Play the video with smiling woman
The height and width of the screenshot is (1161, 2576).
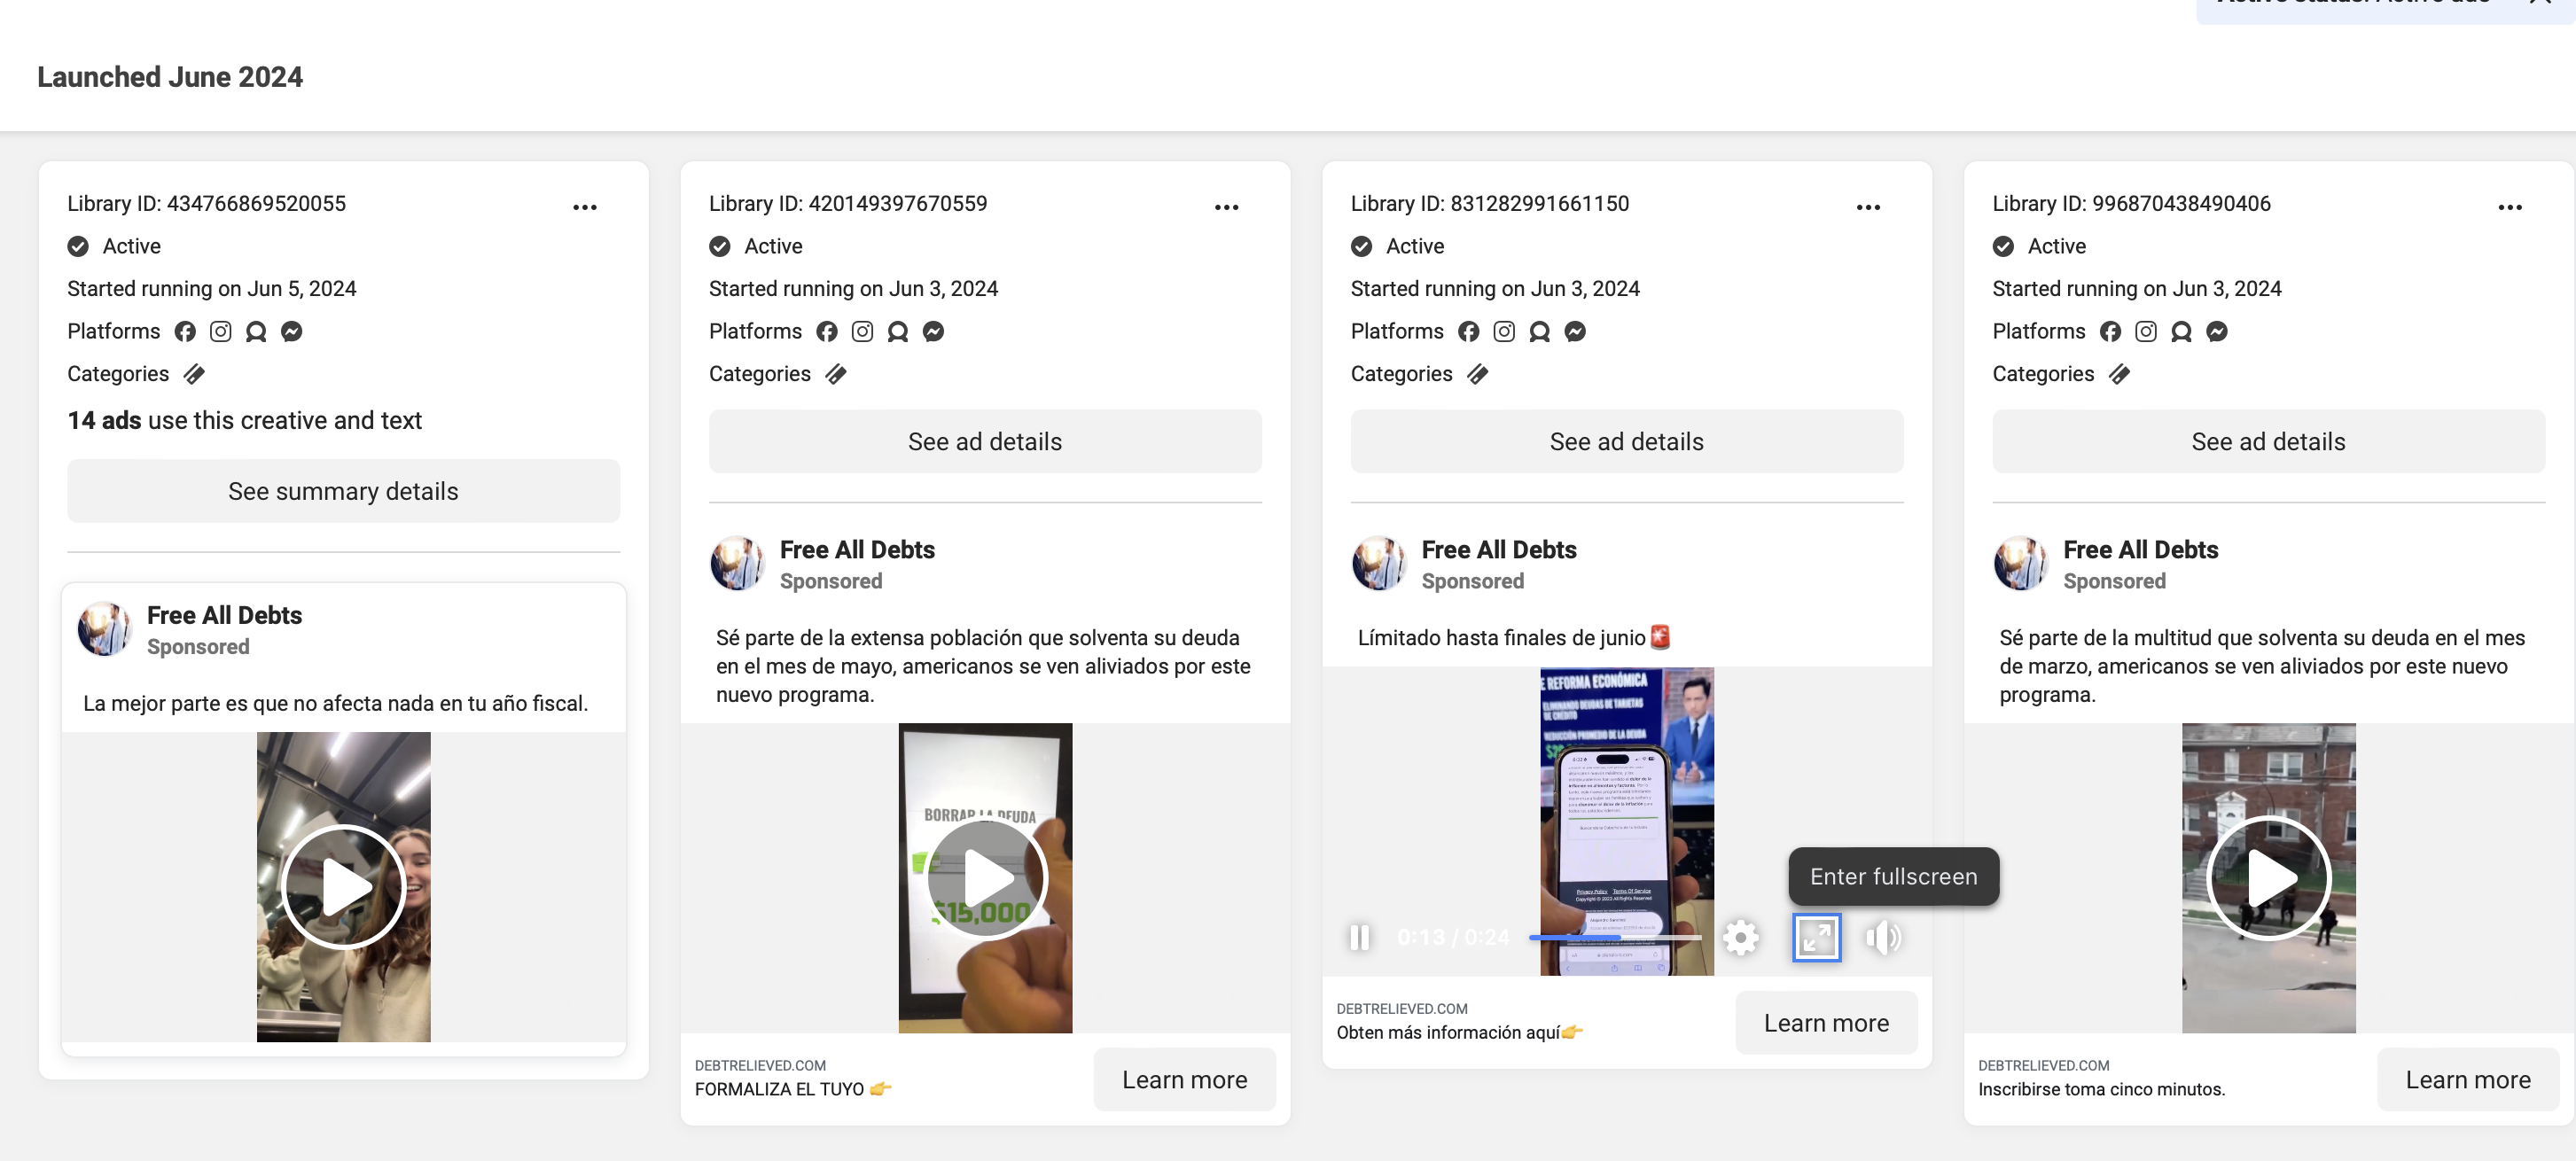click(x=343, y=886)
